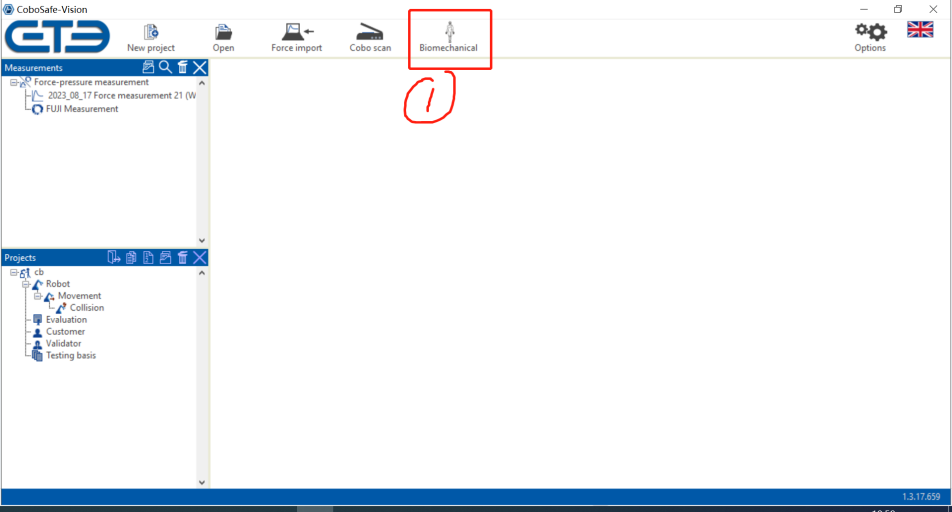
Task: Delete measurement using Measurements trash icon
Action: [182, 68]
